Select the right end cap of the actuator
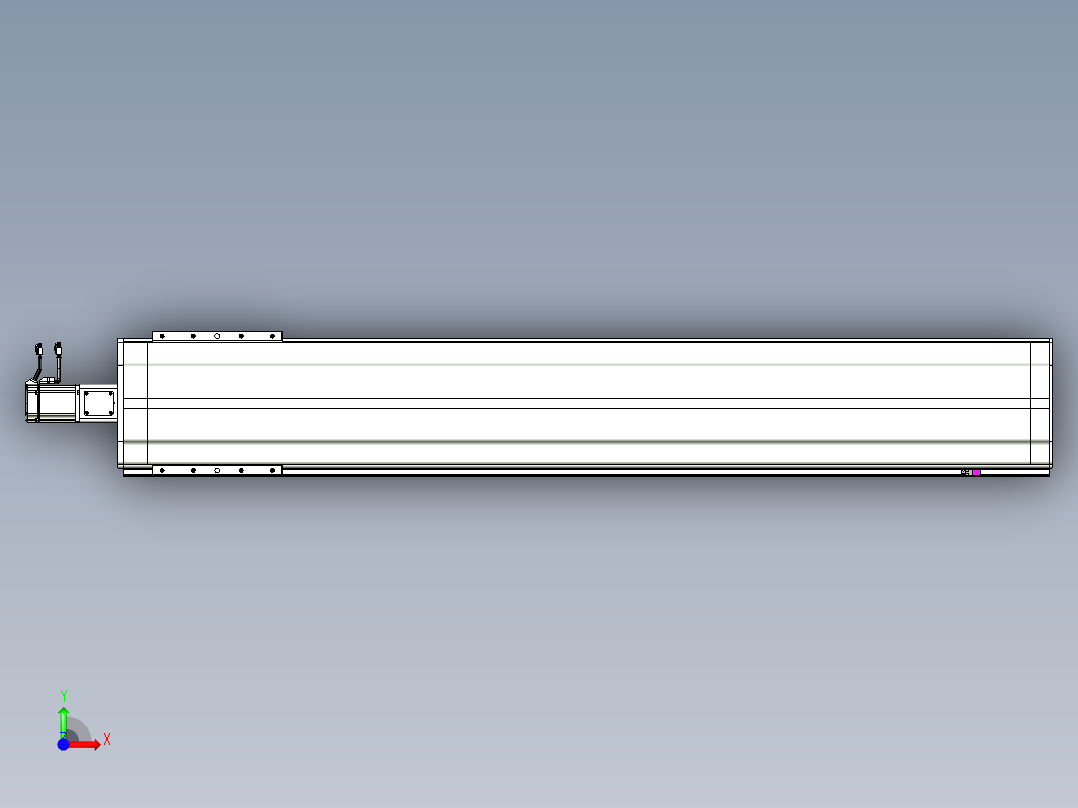Screen dimensions: 1078x808 click(1041, 403)
